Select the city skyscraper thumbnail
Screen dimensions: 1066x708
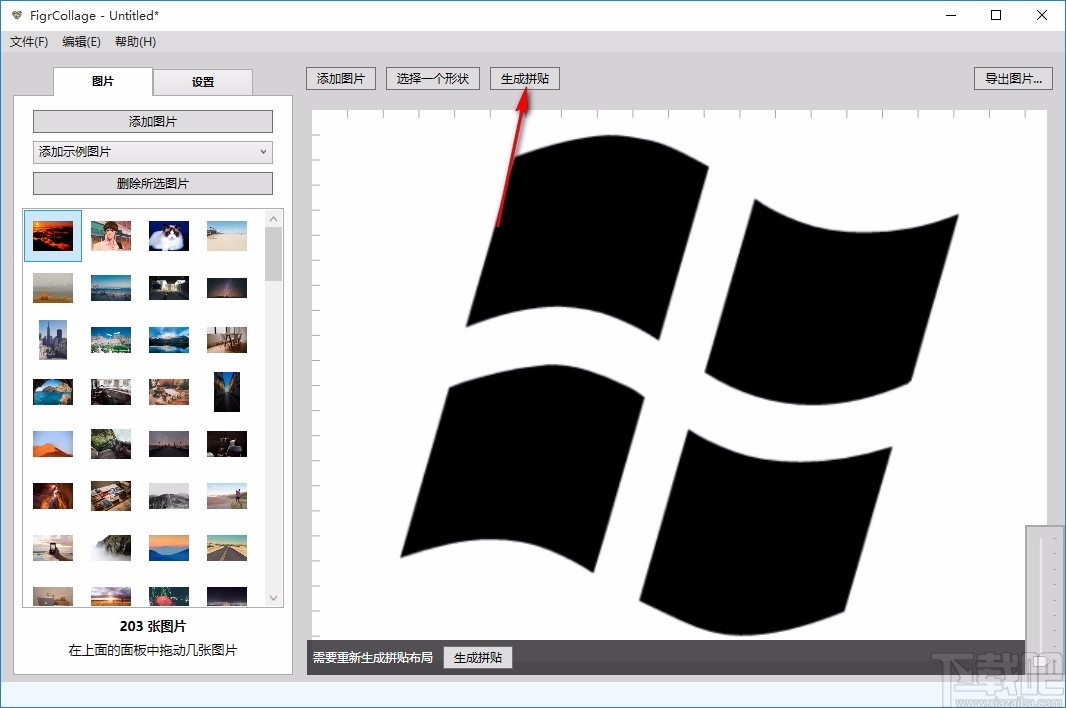(52, 340)
